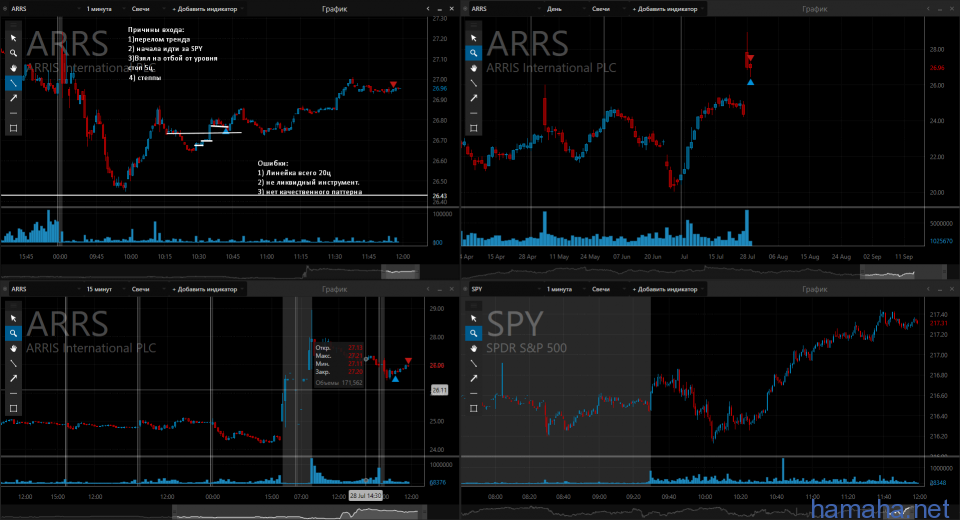Click the navigator range thumb under ARRS 1 минута chart
960x520 pixels.
[x=400, y=271]
